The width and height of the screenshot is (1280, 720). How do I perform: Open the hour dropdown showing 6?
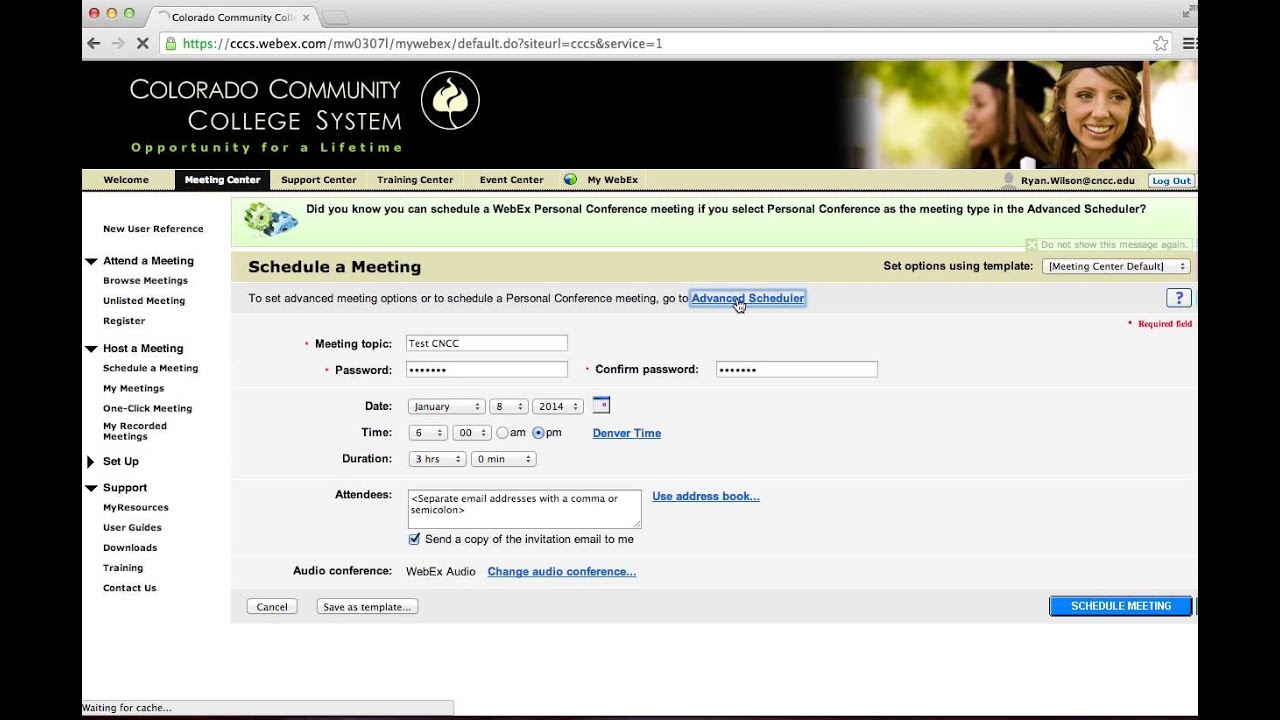(428, 433)
